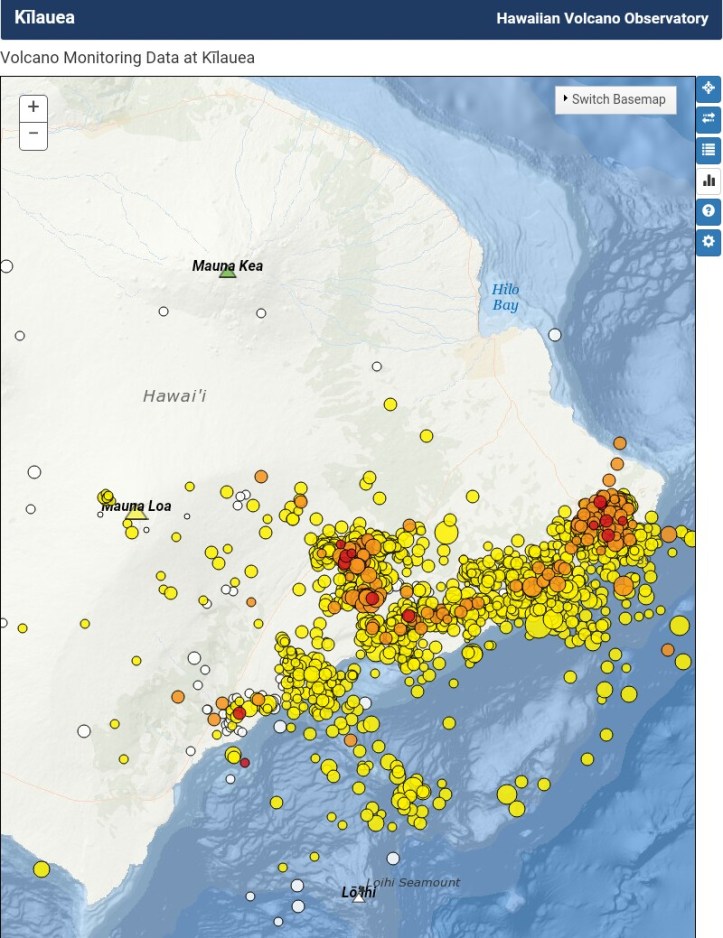This screenshot has height=938, width=723.
Task: Click the Hawai'i island map label
Action: point(174,396)
